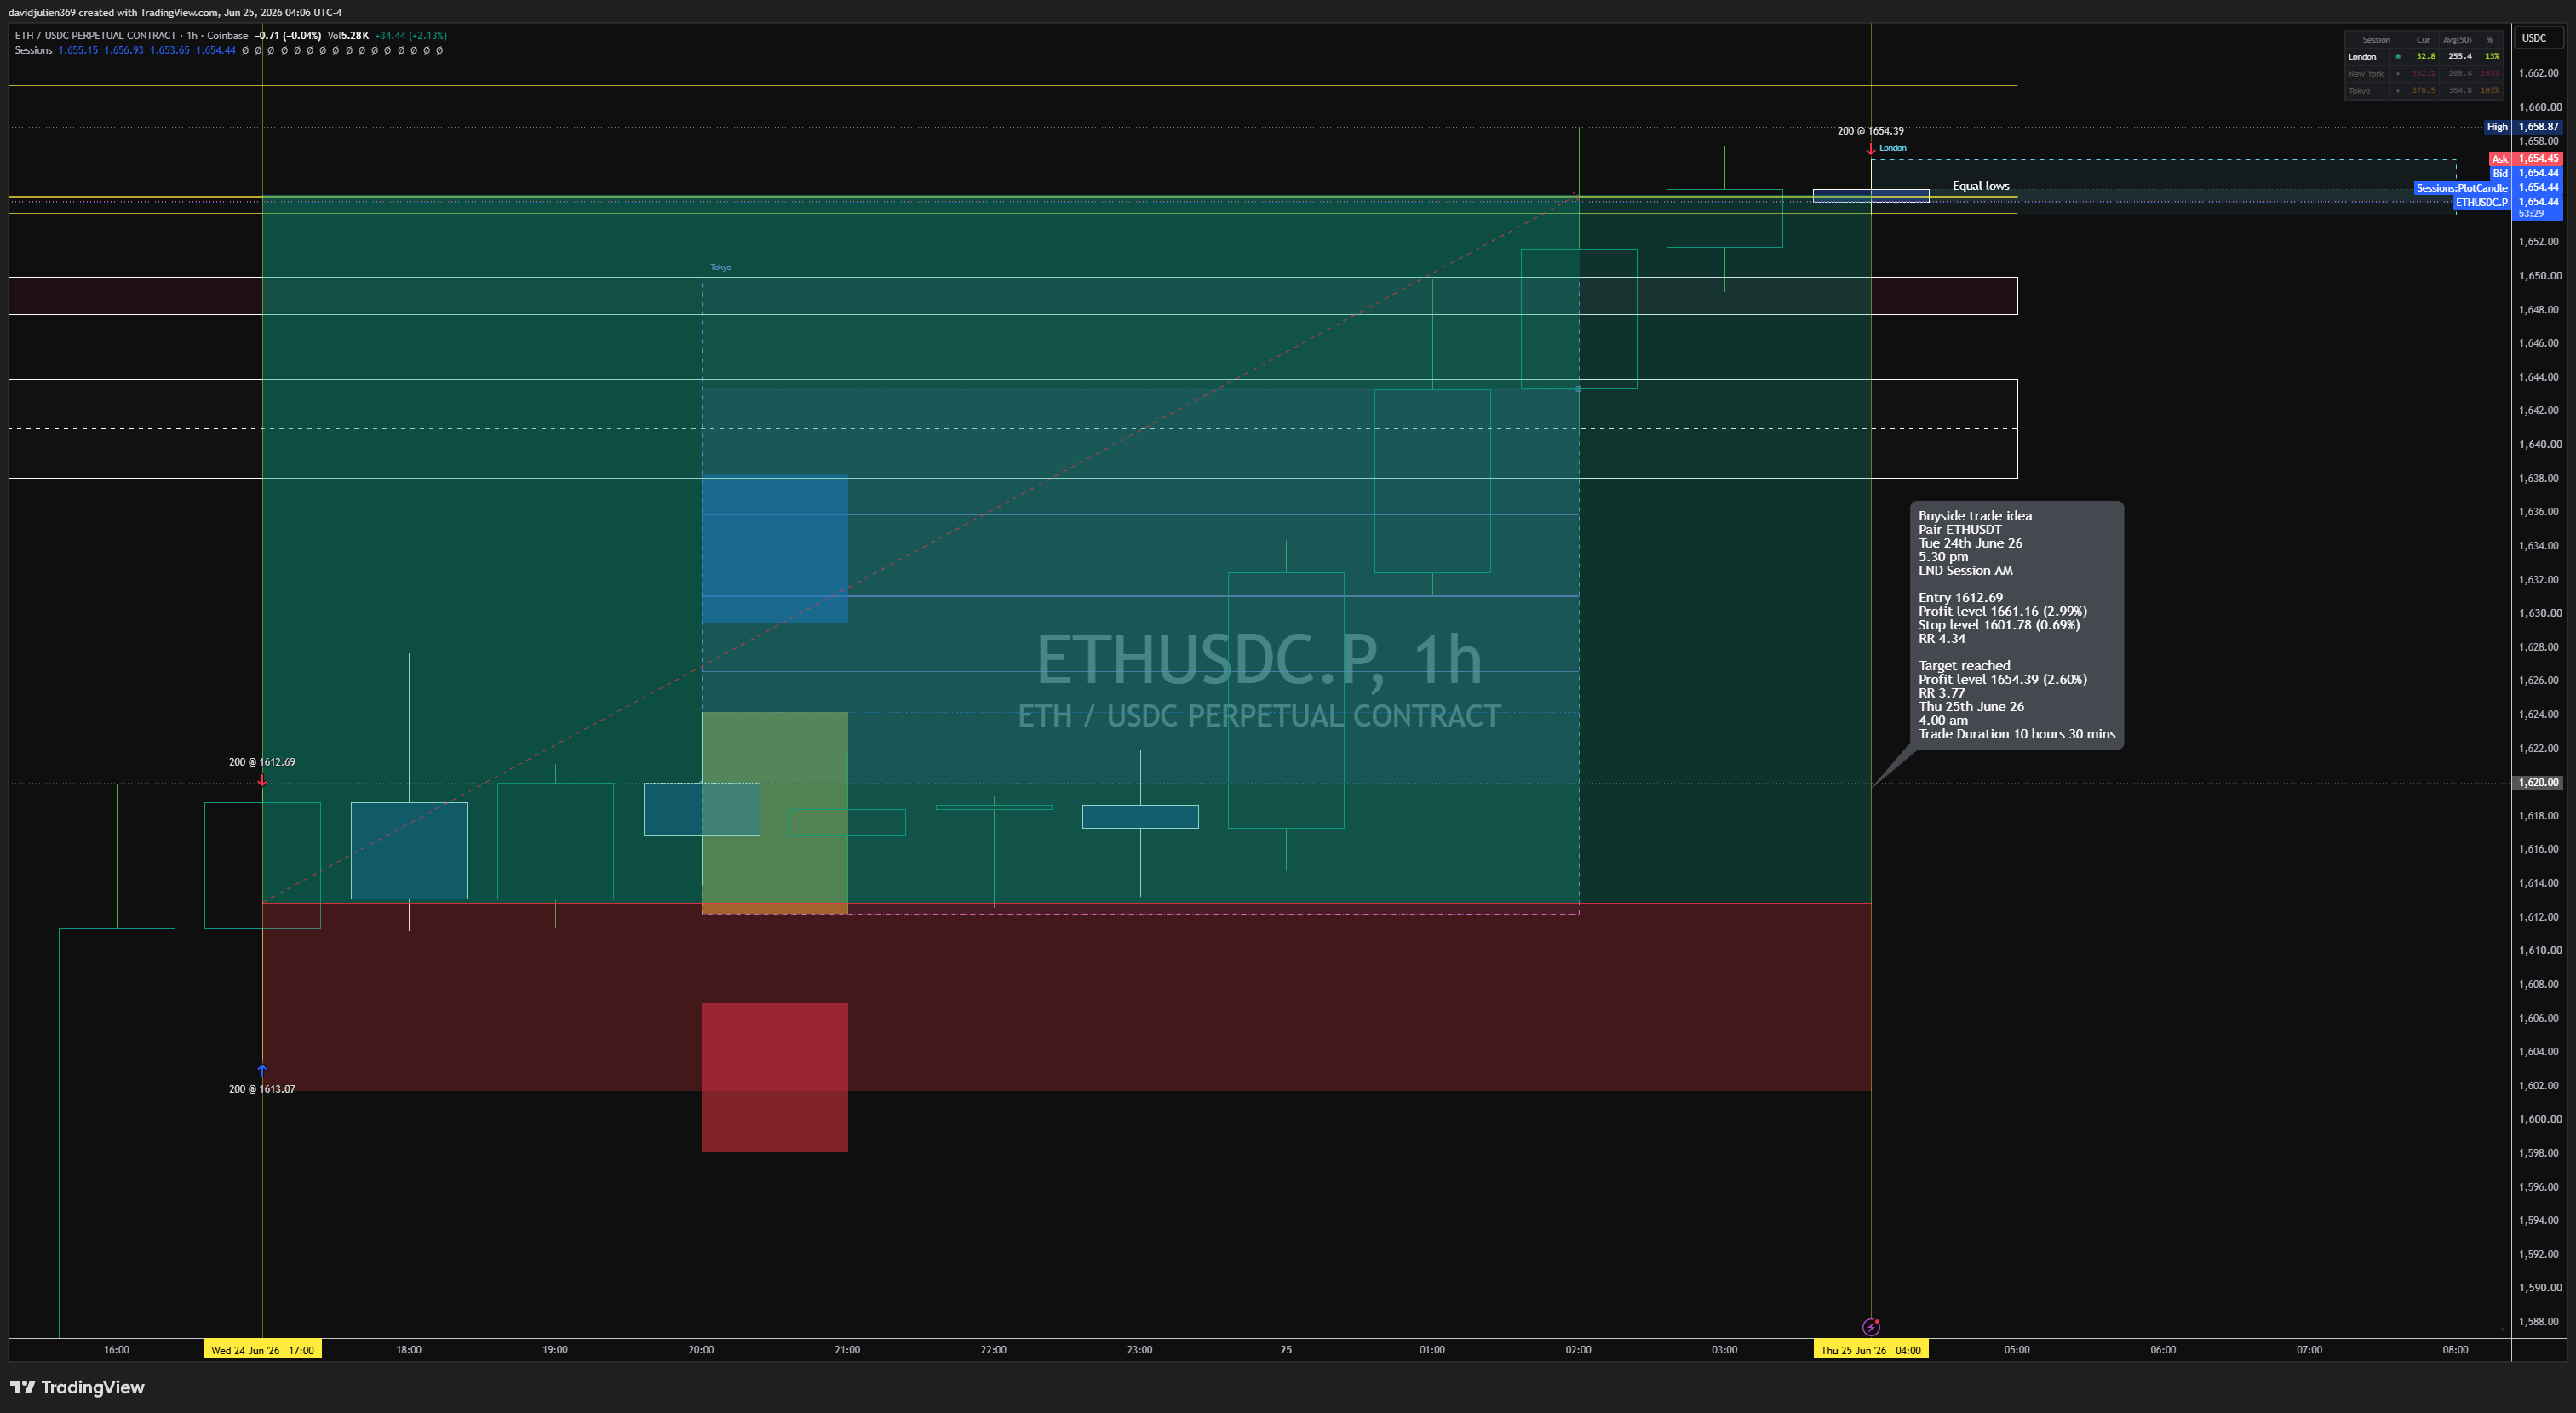Click the New York row in session table
The width and height of the screenshot is (2576, 1413).
coord(2423,73)
